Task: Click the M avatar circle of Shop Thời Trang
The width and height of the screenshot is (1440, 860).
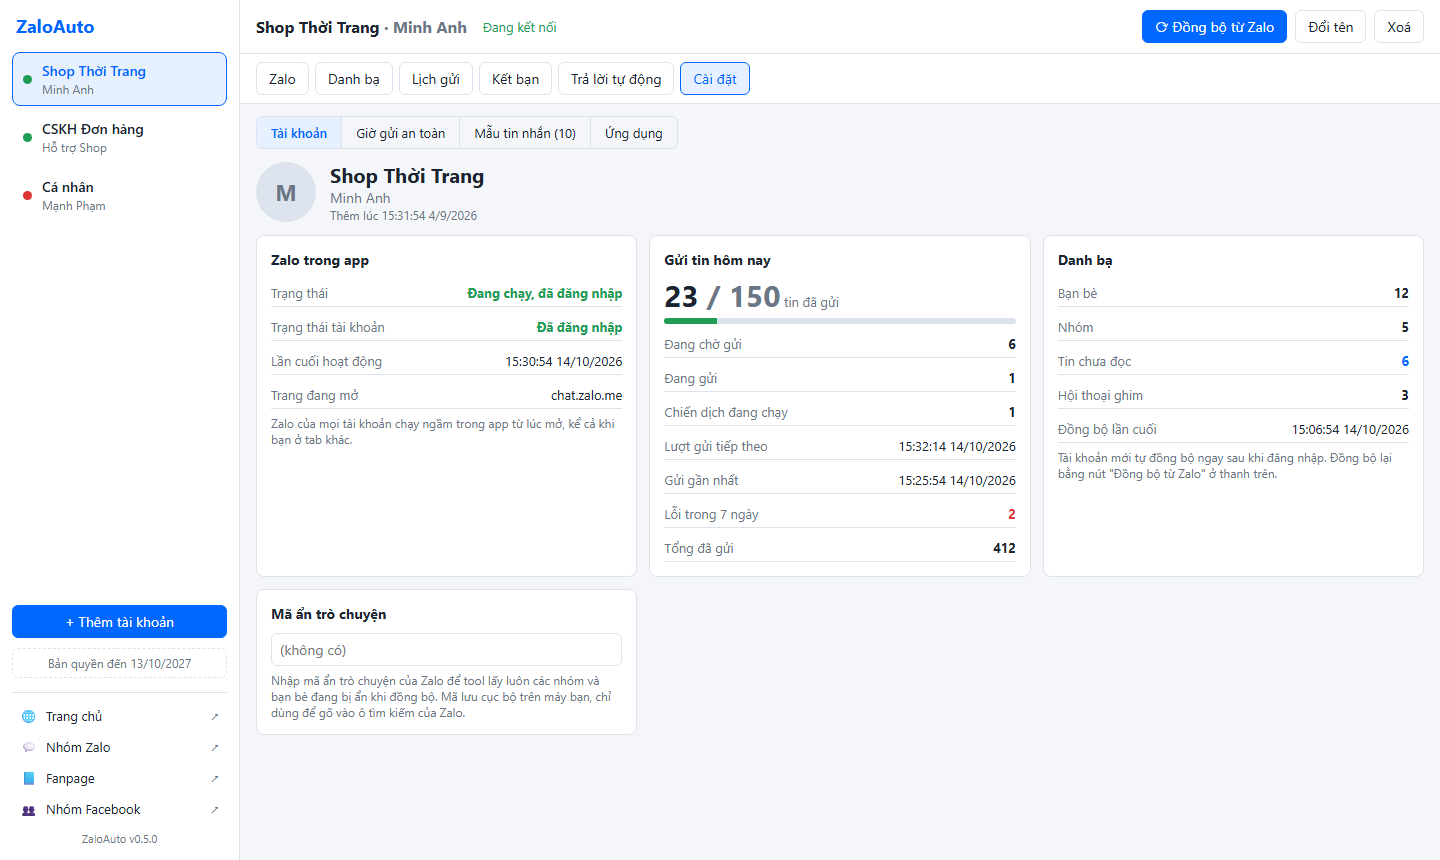Action: (x=286, y=192)
